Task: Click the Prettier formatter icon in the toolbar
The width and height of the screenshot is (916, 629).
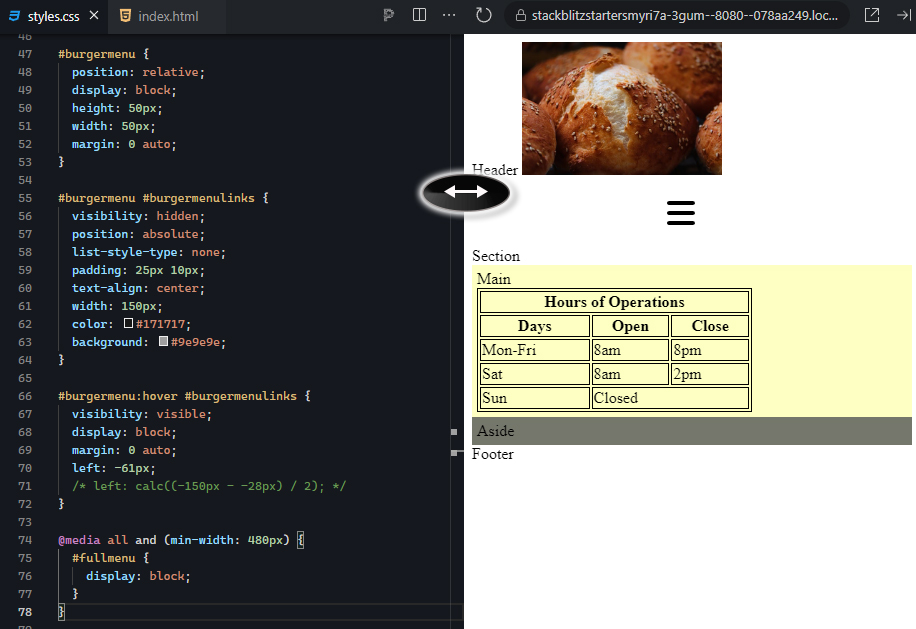Action: point(388,15)
